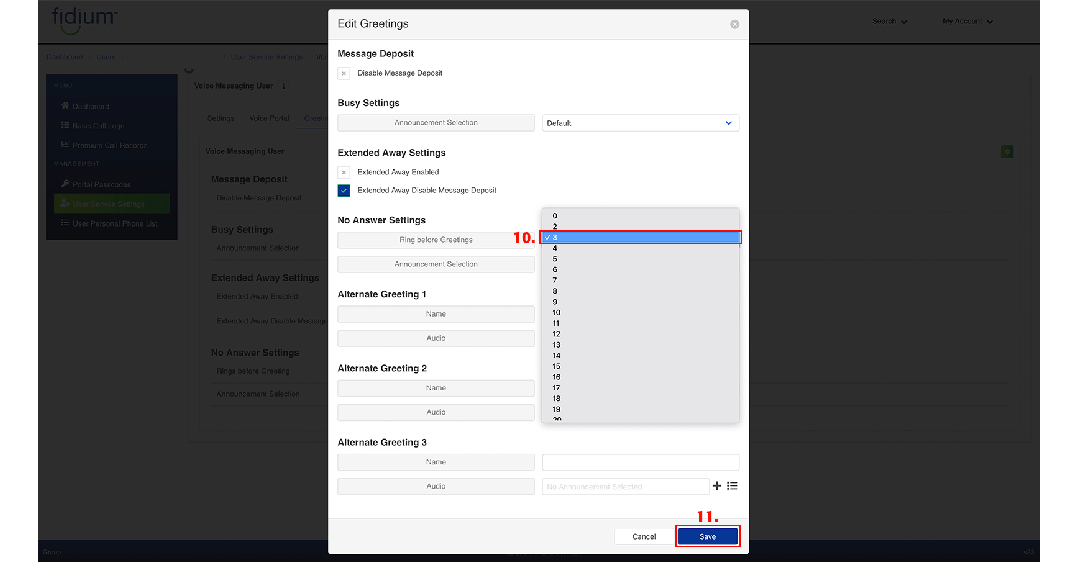The image size is (1077, 562).
Task: Click No Announcement Selected audio field
Action: click(x=624, y=486)
